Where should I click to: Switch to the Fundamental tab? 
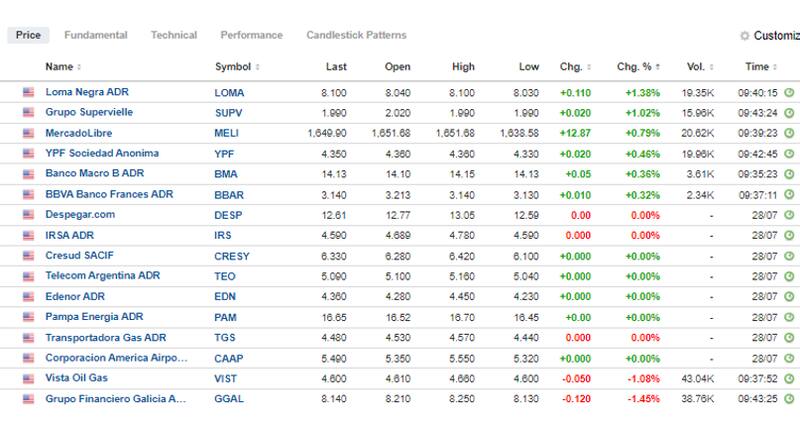point(95,35)
